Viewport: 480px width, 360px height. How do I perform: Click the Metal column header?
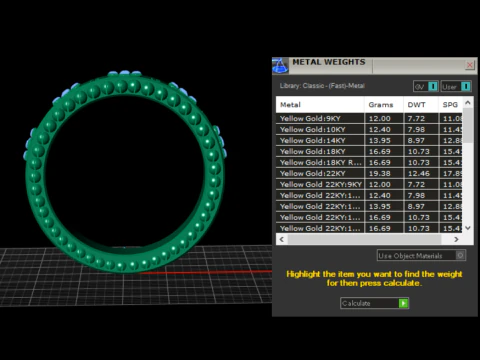320,105
